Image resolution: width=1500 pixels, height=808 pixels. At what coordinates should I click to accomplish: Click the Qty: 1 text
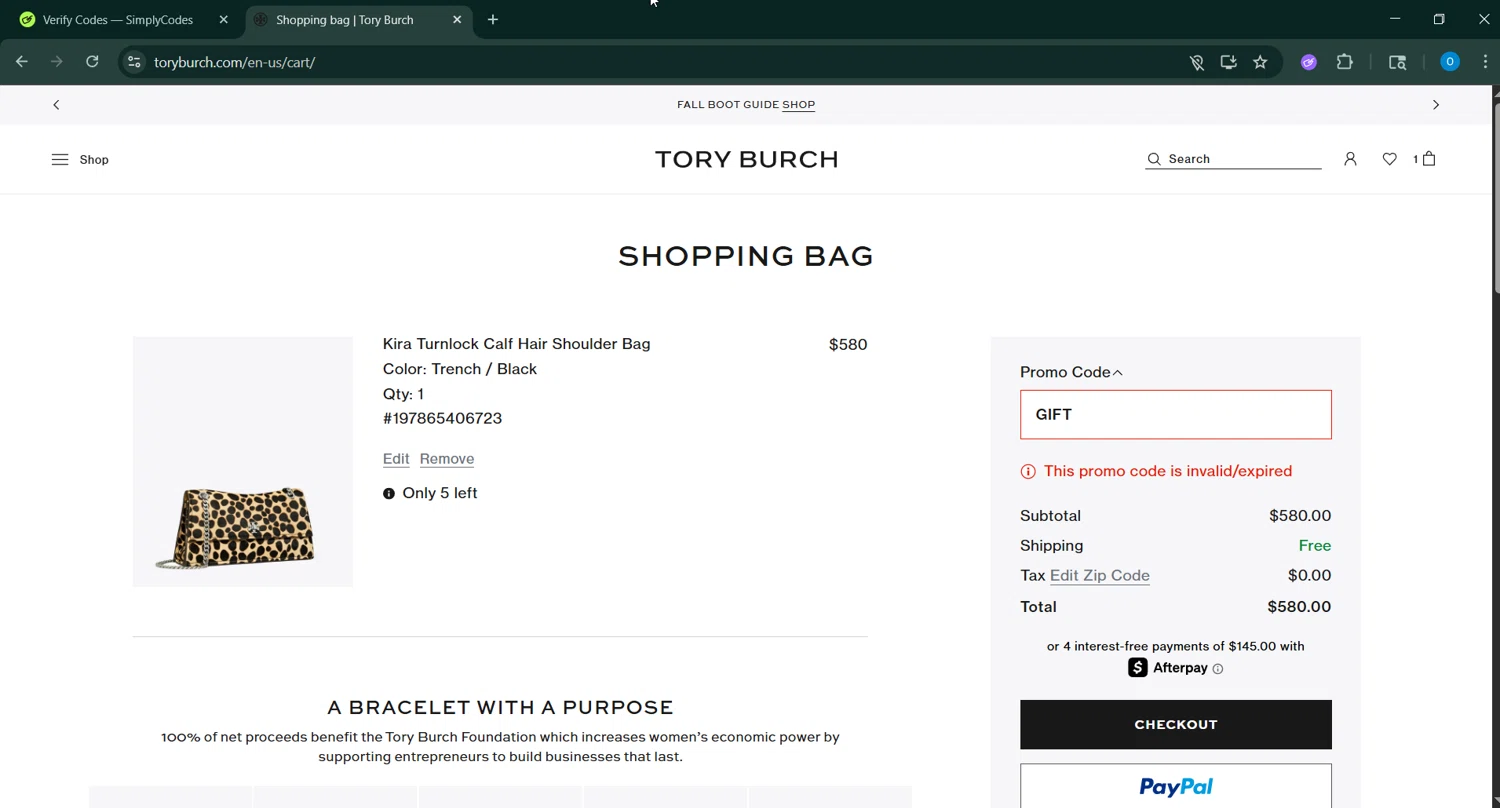click(x=403, y=394)
